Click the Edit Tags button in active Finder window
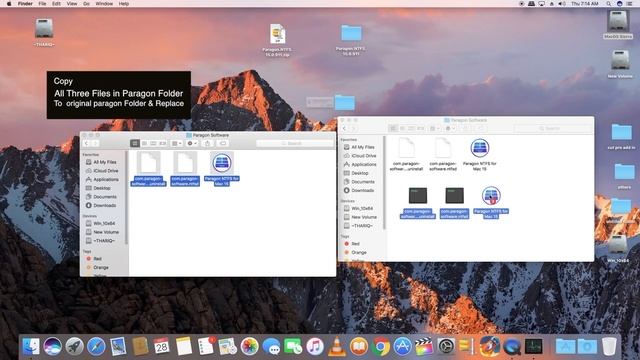This screenshot has height=360, width=640. [x=223, y=143]
